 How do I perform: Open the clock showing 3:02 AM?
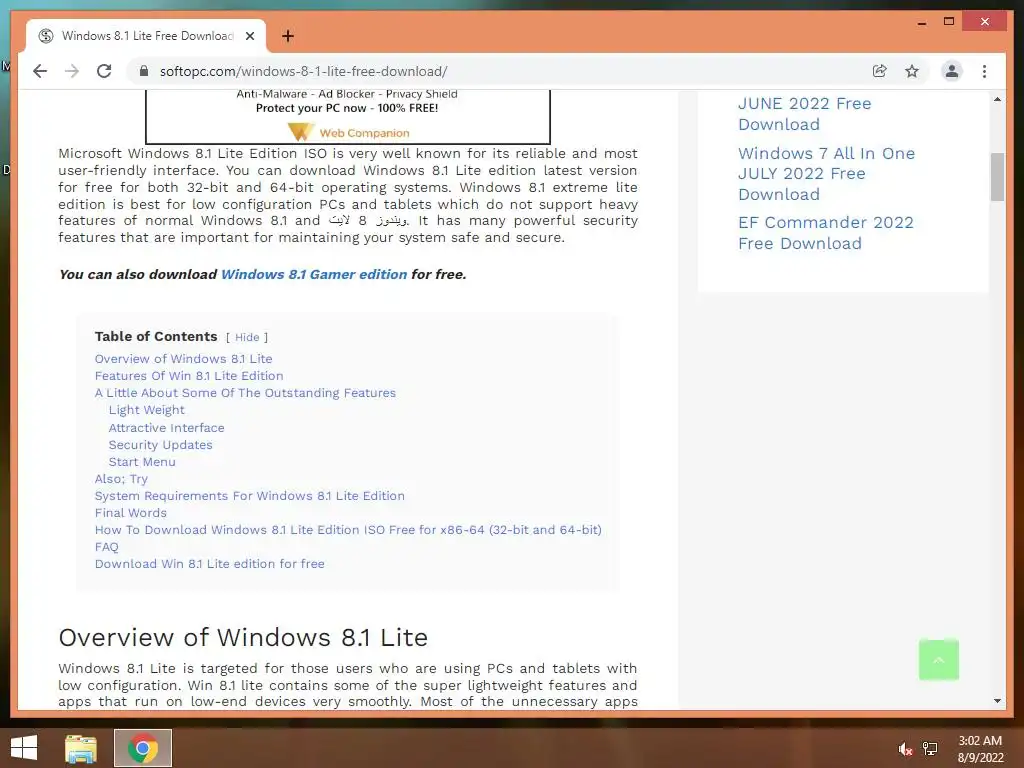click(980, 749)
